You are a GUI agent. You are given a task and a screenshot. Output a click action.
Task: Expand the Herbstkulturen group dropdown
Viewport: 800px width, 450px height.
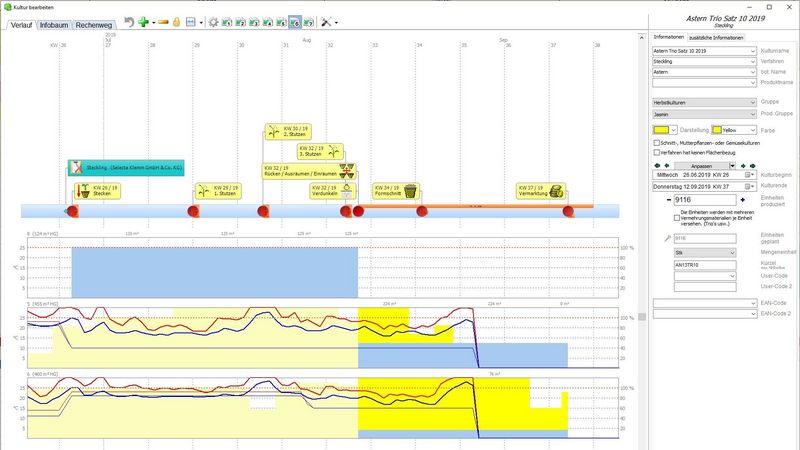click(703, 102)
